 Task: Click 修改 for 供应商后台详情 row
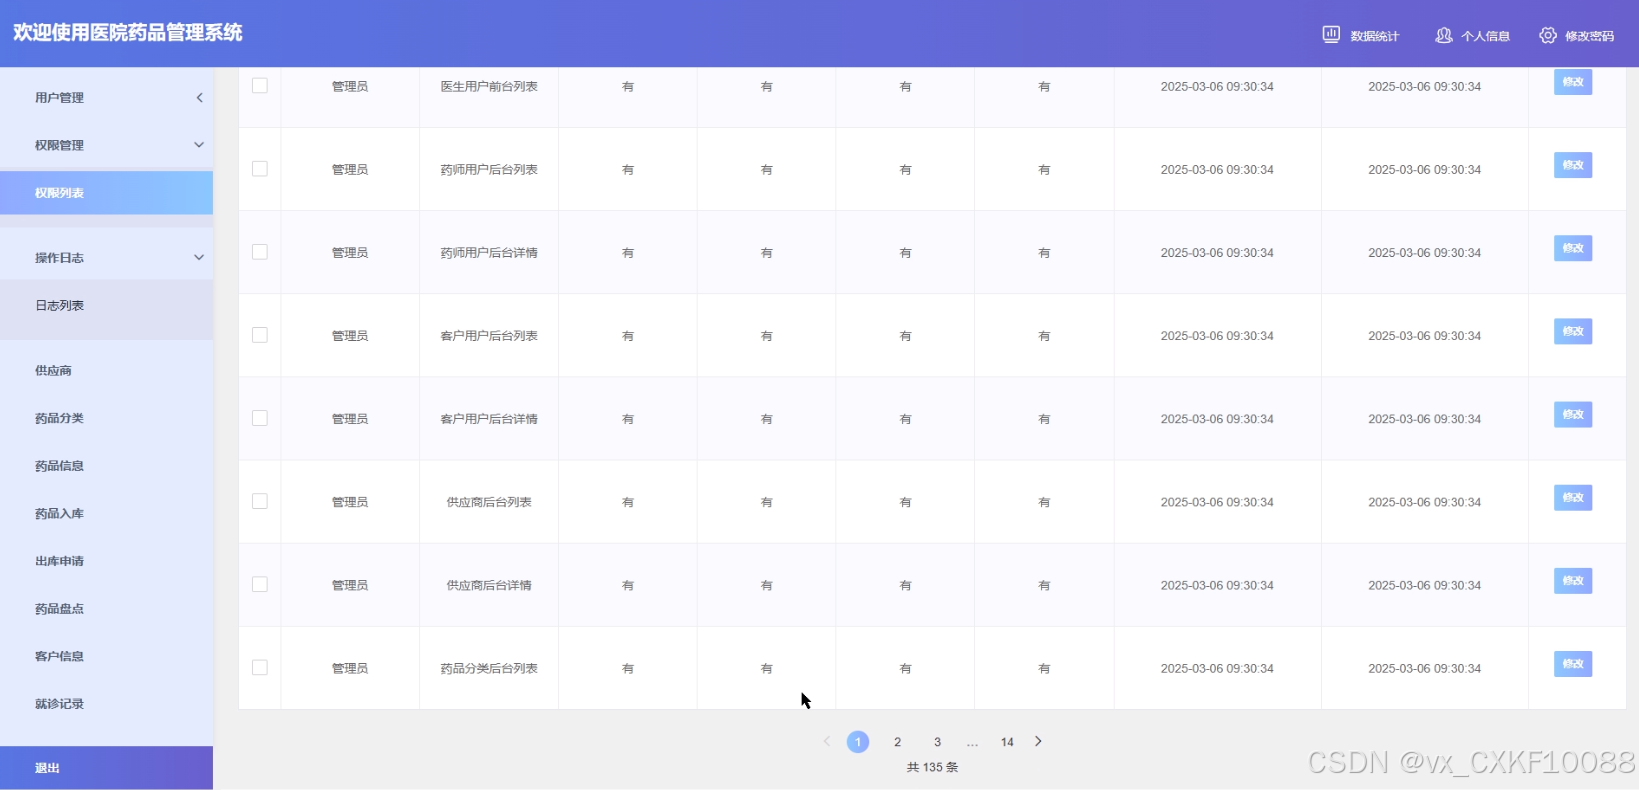coord(1573,580)
